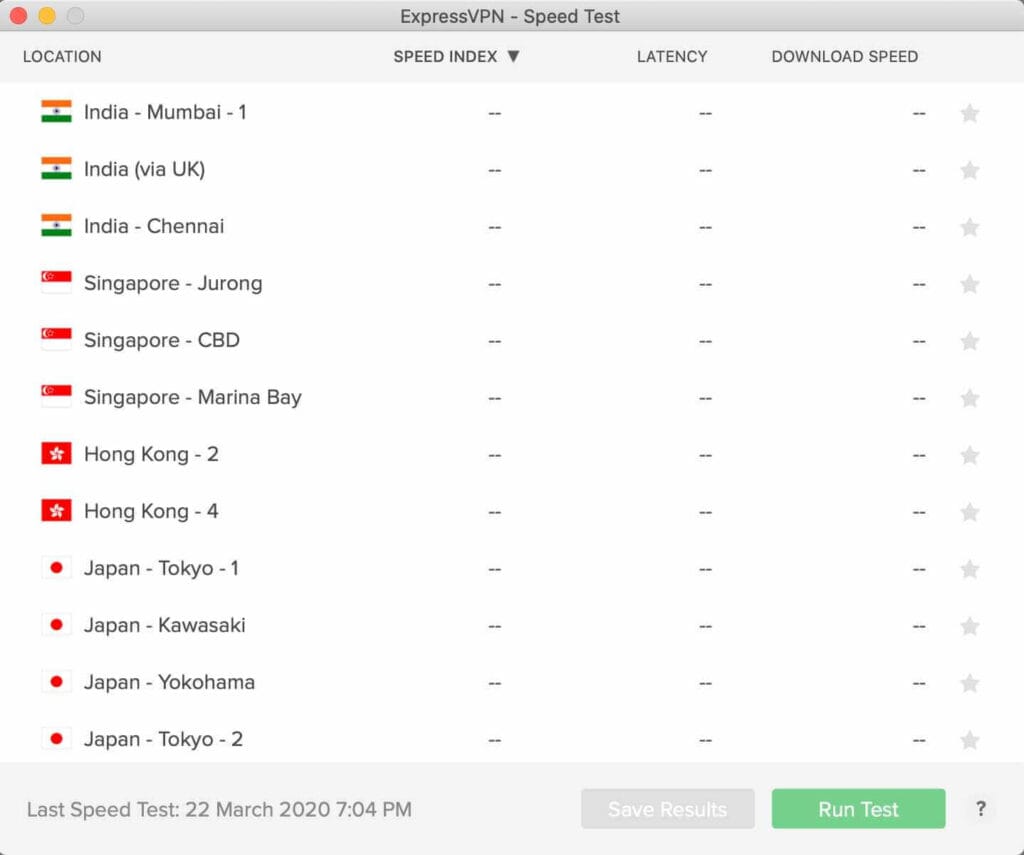The height and width of the screenshot is (855, 1024).
Task: Click the Singapore flag beside Marina Bay
Action: click(x=57, y=397)
